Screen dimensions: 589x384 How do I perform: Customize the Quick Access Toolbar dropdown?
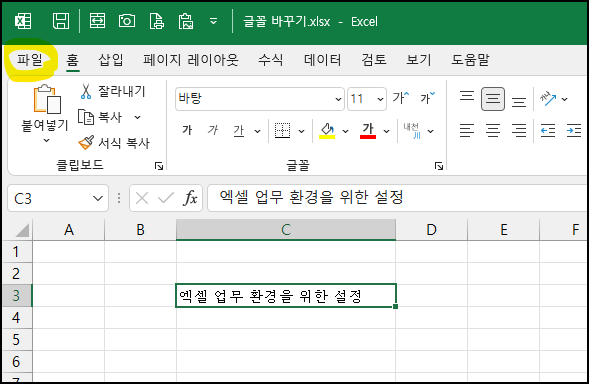(213, 21)
